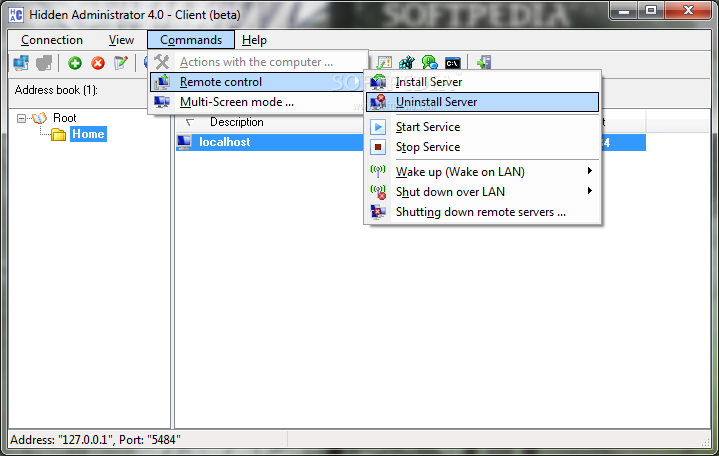Choose Actions with the computer menu entry
719x456 pixels.
pyautogui.click(x=259, y=62)
